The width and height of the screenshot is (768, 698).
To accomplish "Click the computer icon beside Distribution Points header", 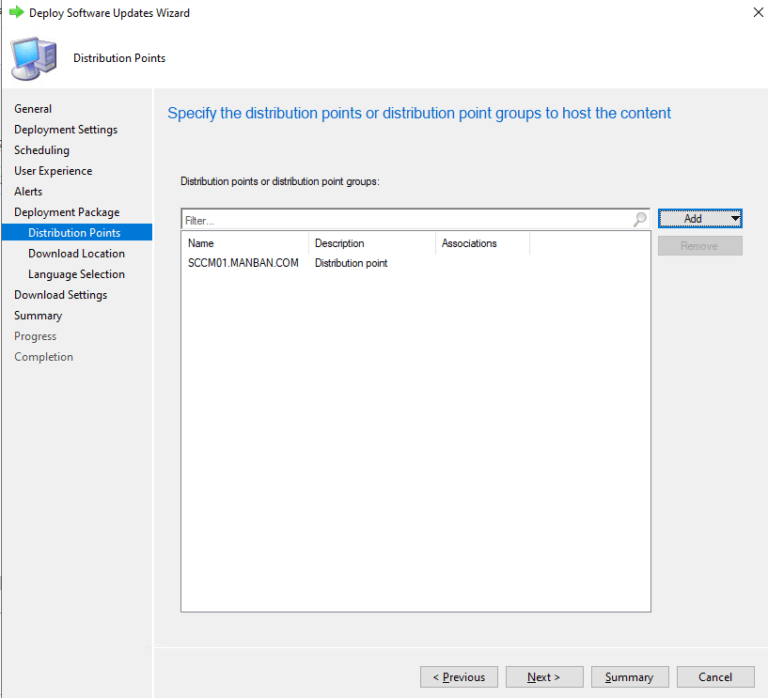I will coord(33,58).
